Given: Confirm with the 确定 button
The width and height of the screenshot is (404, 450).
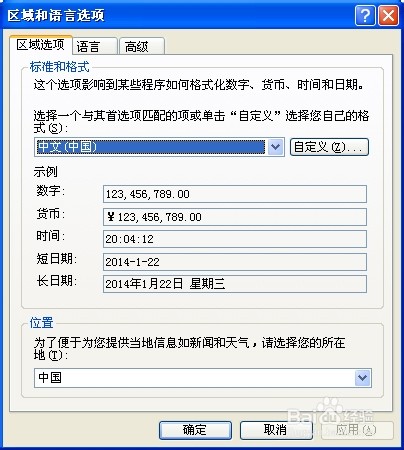Looking at the screenshot, I should (195, 430).
